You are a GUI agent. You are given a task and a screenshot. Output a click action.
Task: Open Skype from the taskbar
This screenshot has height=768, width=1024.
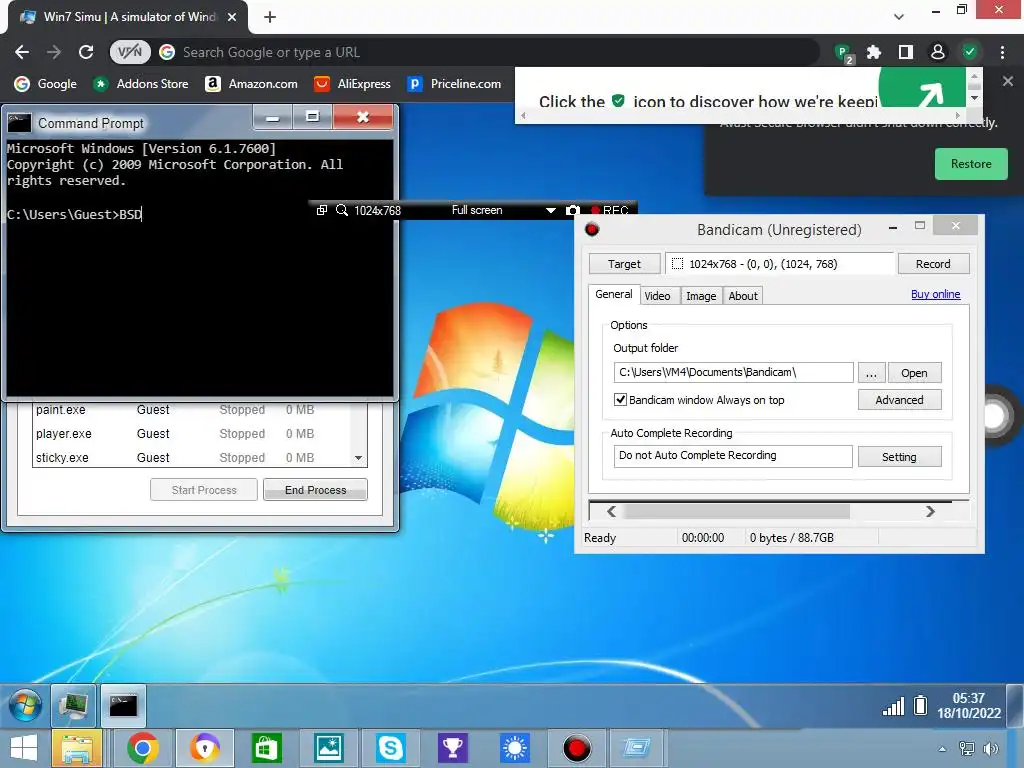pyautogui.click(x=391, y=748)
